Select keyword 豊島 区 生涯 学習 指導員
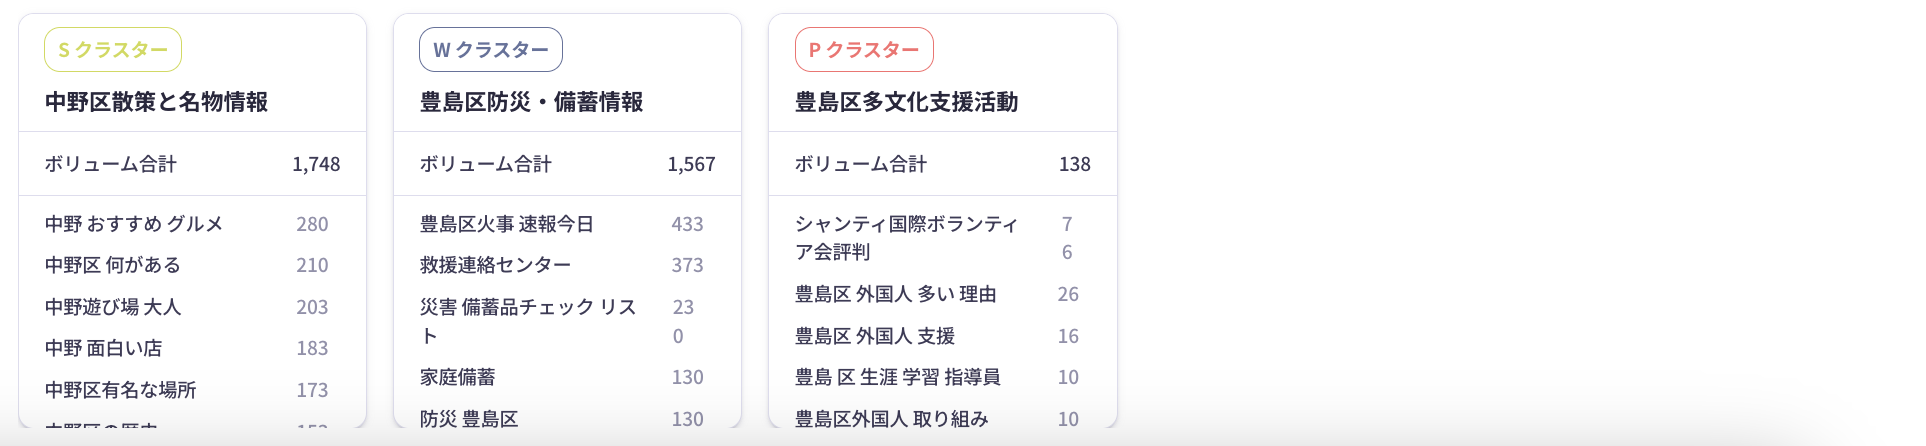The width and height of the screenshot is (1926, 446). [897, 377]
